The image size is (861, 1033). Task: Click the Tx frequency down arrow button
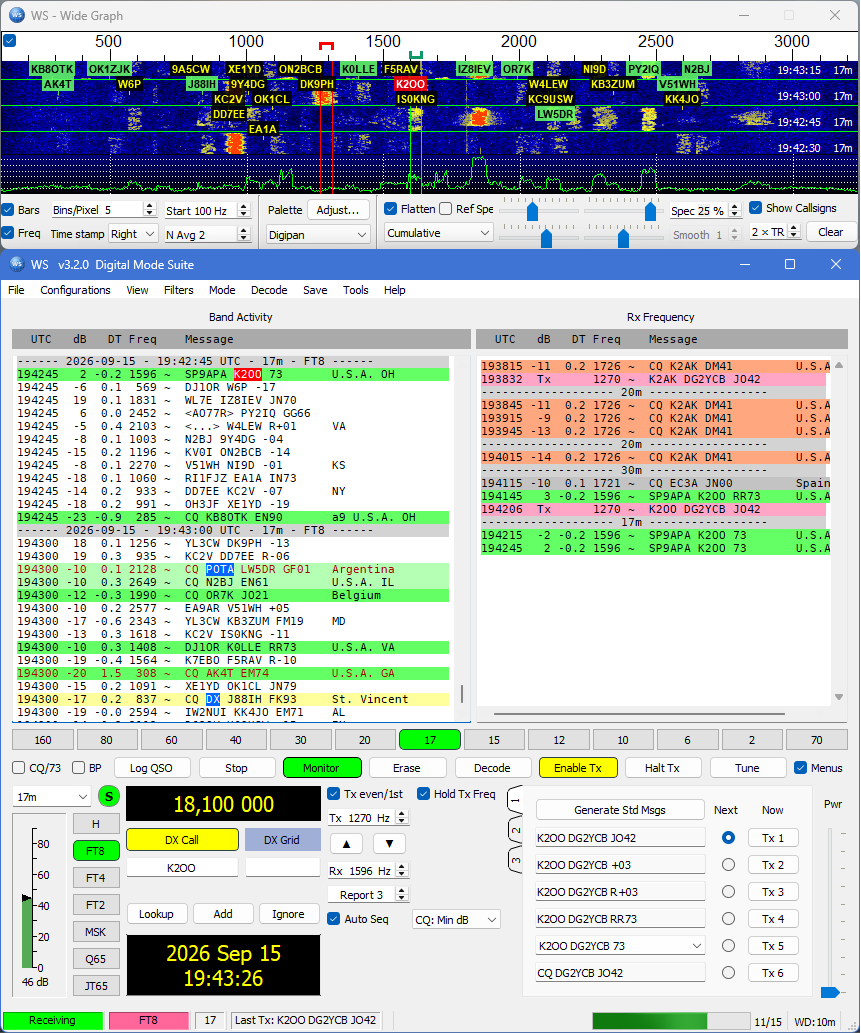point(389,843)
